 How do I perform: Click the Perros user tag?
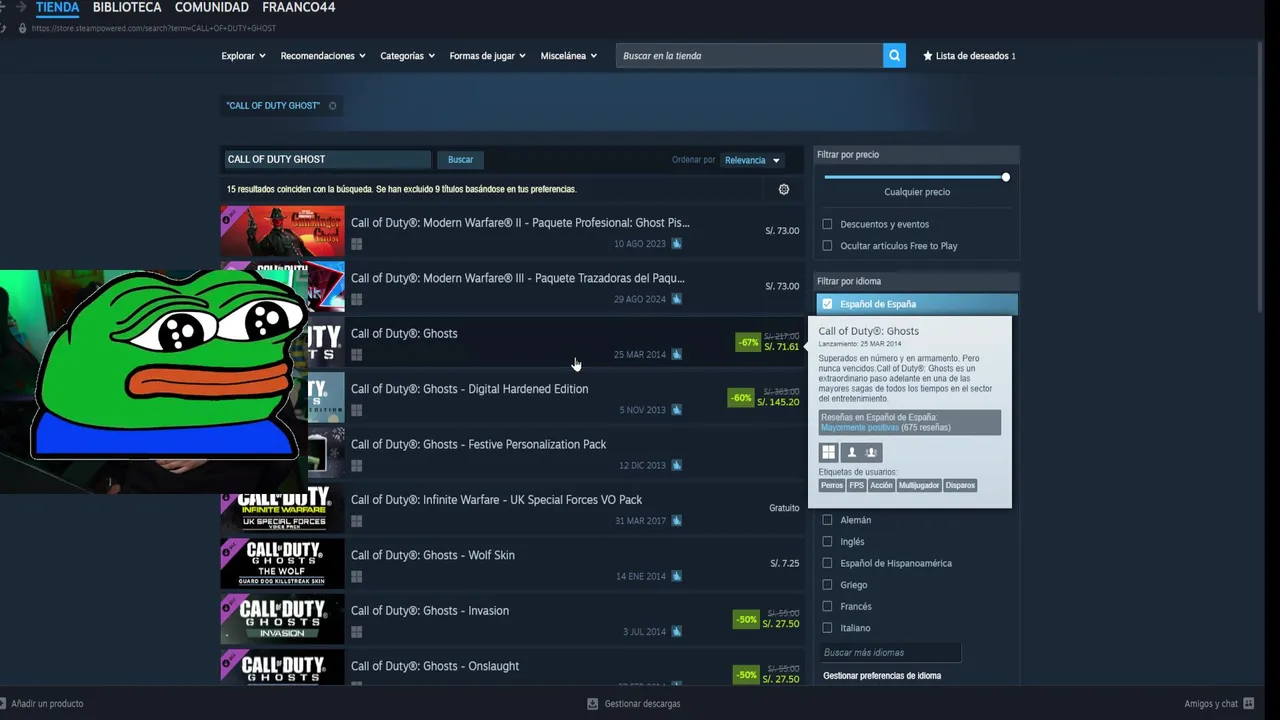pyautogui.click(x=832, y=486)
